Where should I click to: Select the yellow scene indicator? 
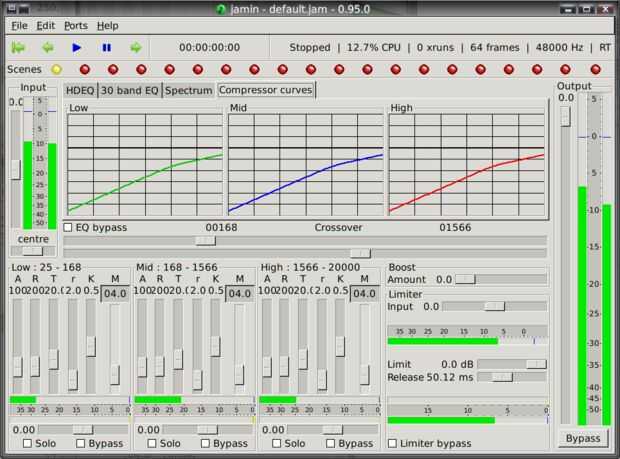tap(56, 69)
